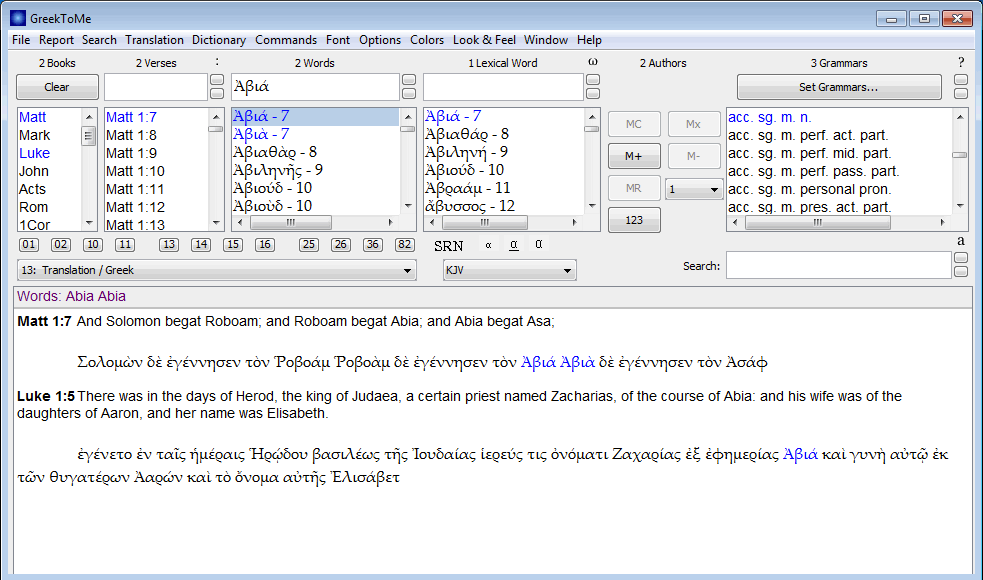This screenshot has width=983, height=580.
Task: Click the omega icon above the Lexical Word field
Action: [593, 61]
